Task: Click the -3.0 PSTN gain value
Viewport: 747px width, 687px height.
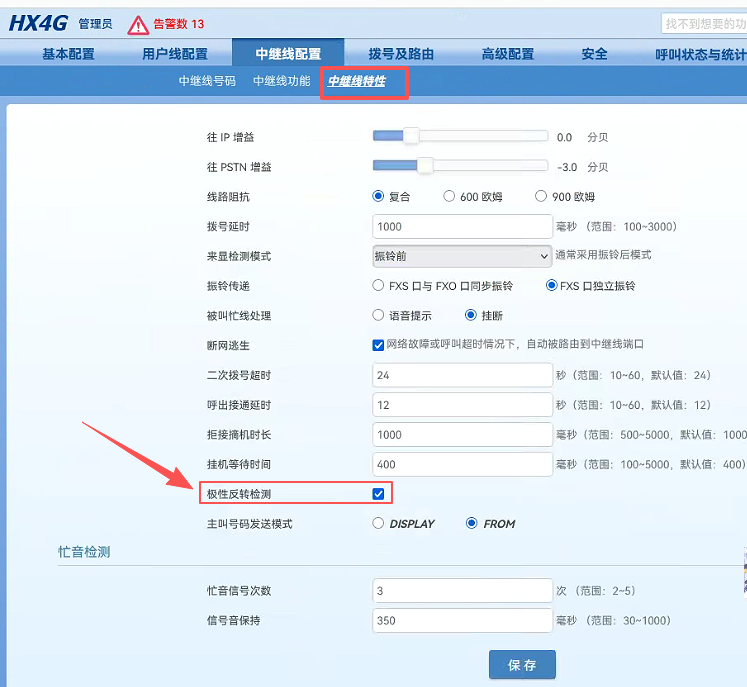Action: [x=567, y=167]
